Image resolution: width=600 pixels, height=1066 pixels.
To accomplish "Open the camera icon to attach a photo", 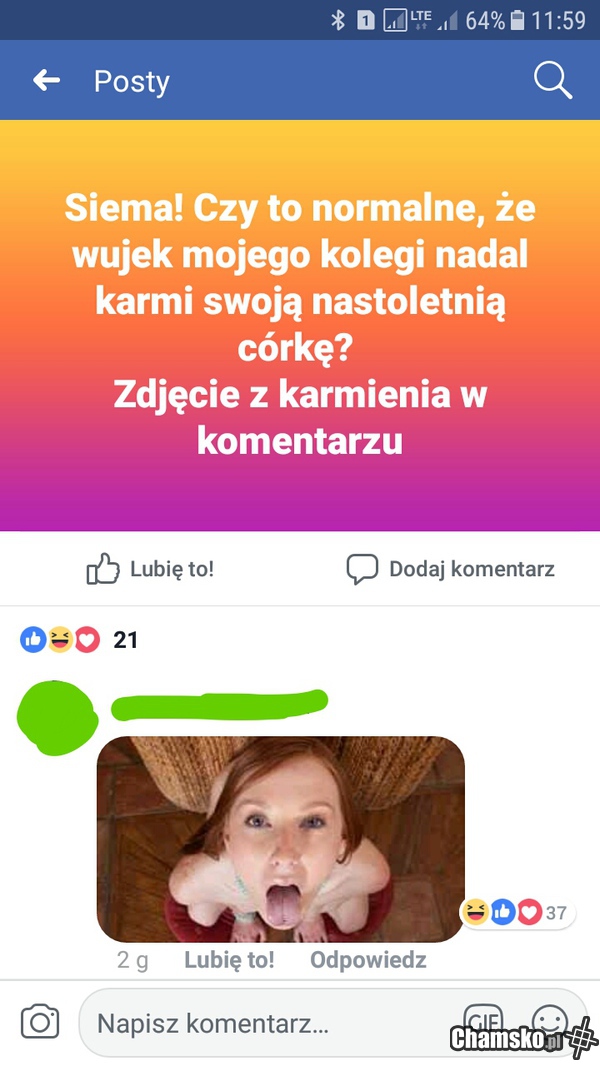I will [x=40, y=1022].
